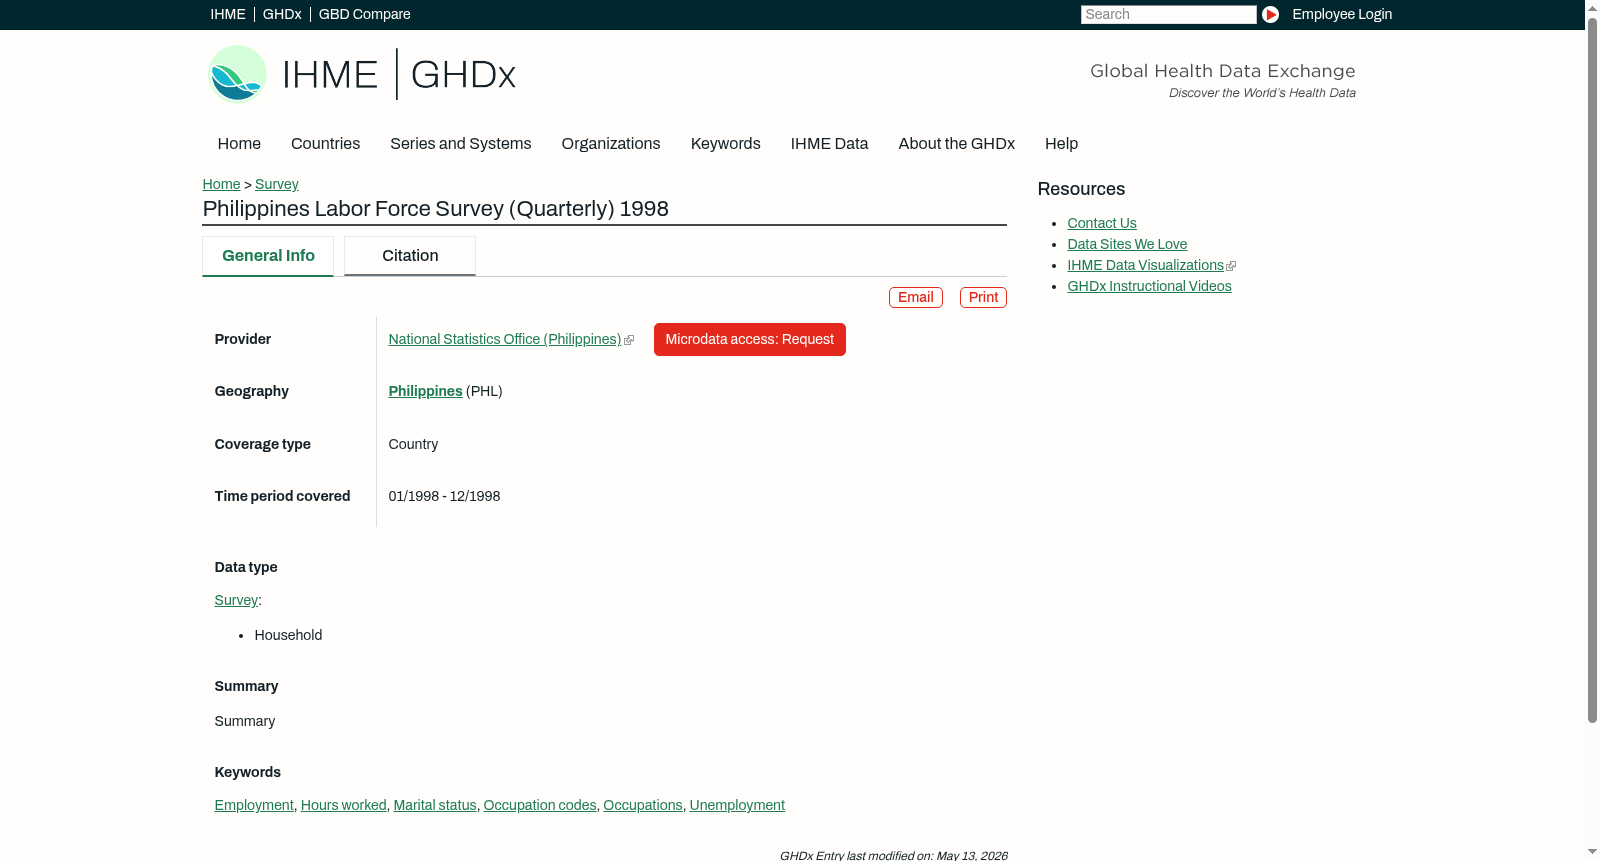Open the Survey data type link

[236, 601]
